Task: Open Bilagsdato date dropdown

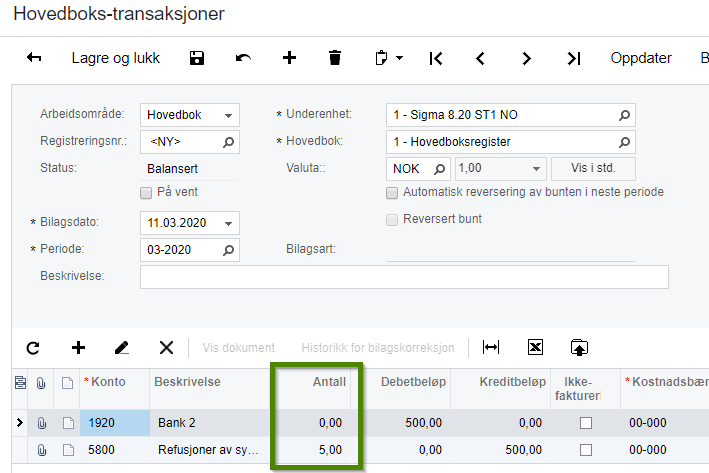Action: 228,223
